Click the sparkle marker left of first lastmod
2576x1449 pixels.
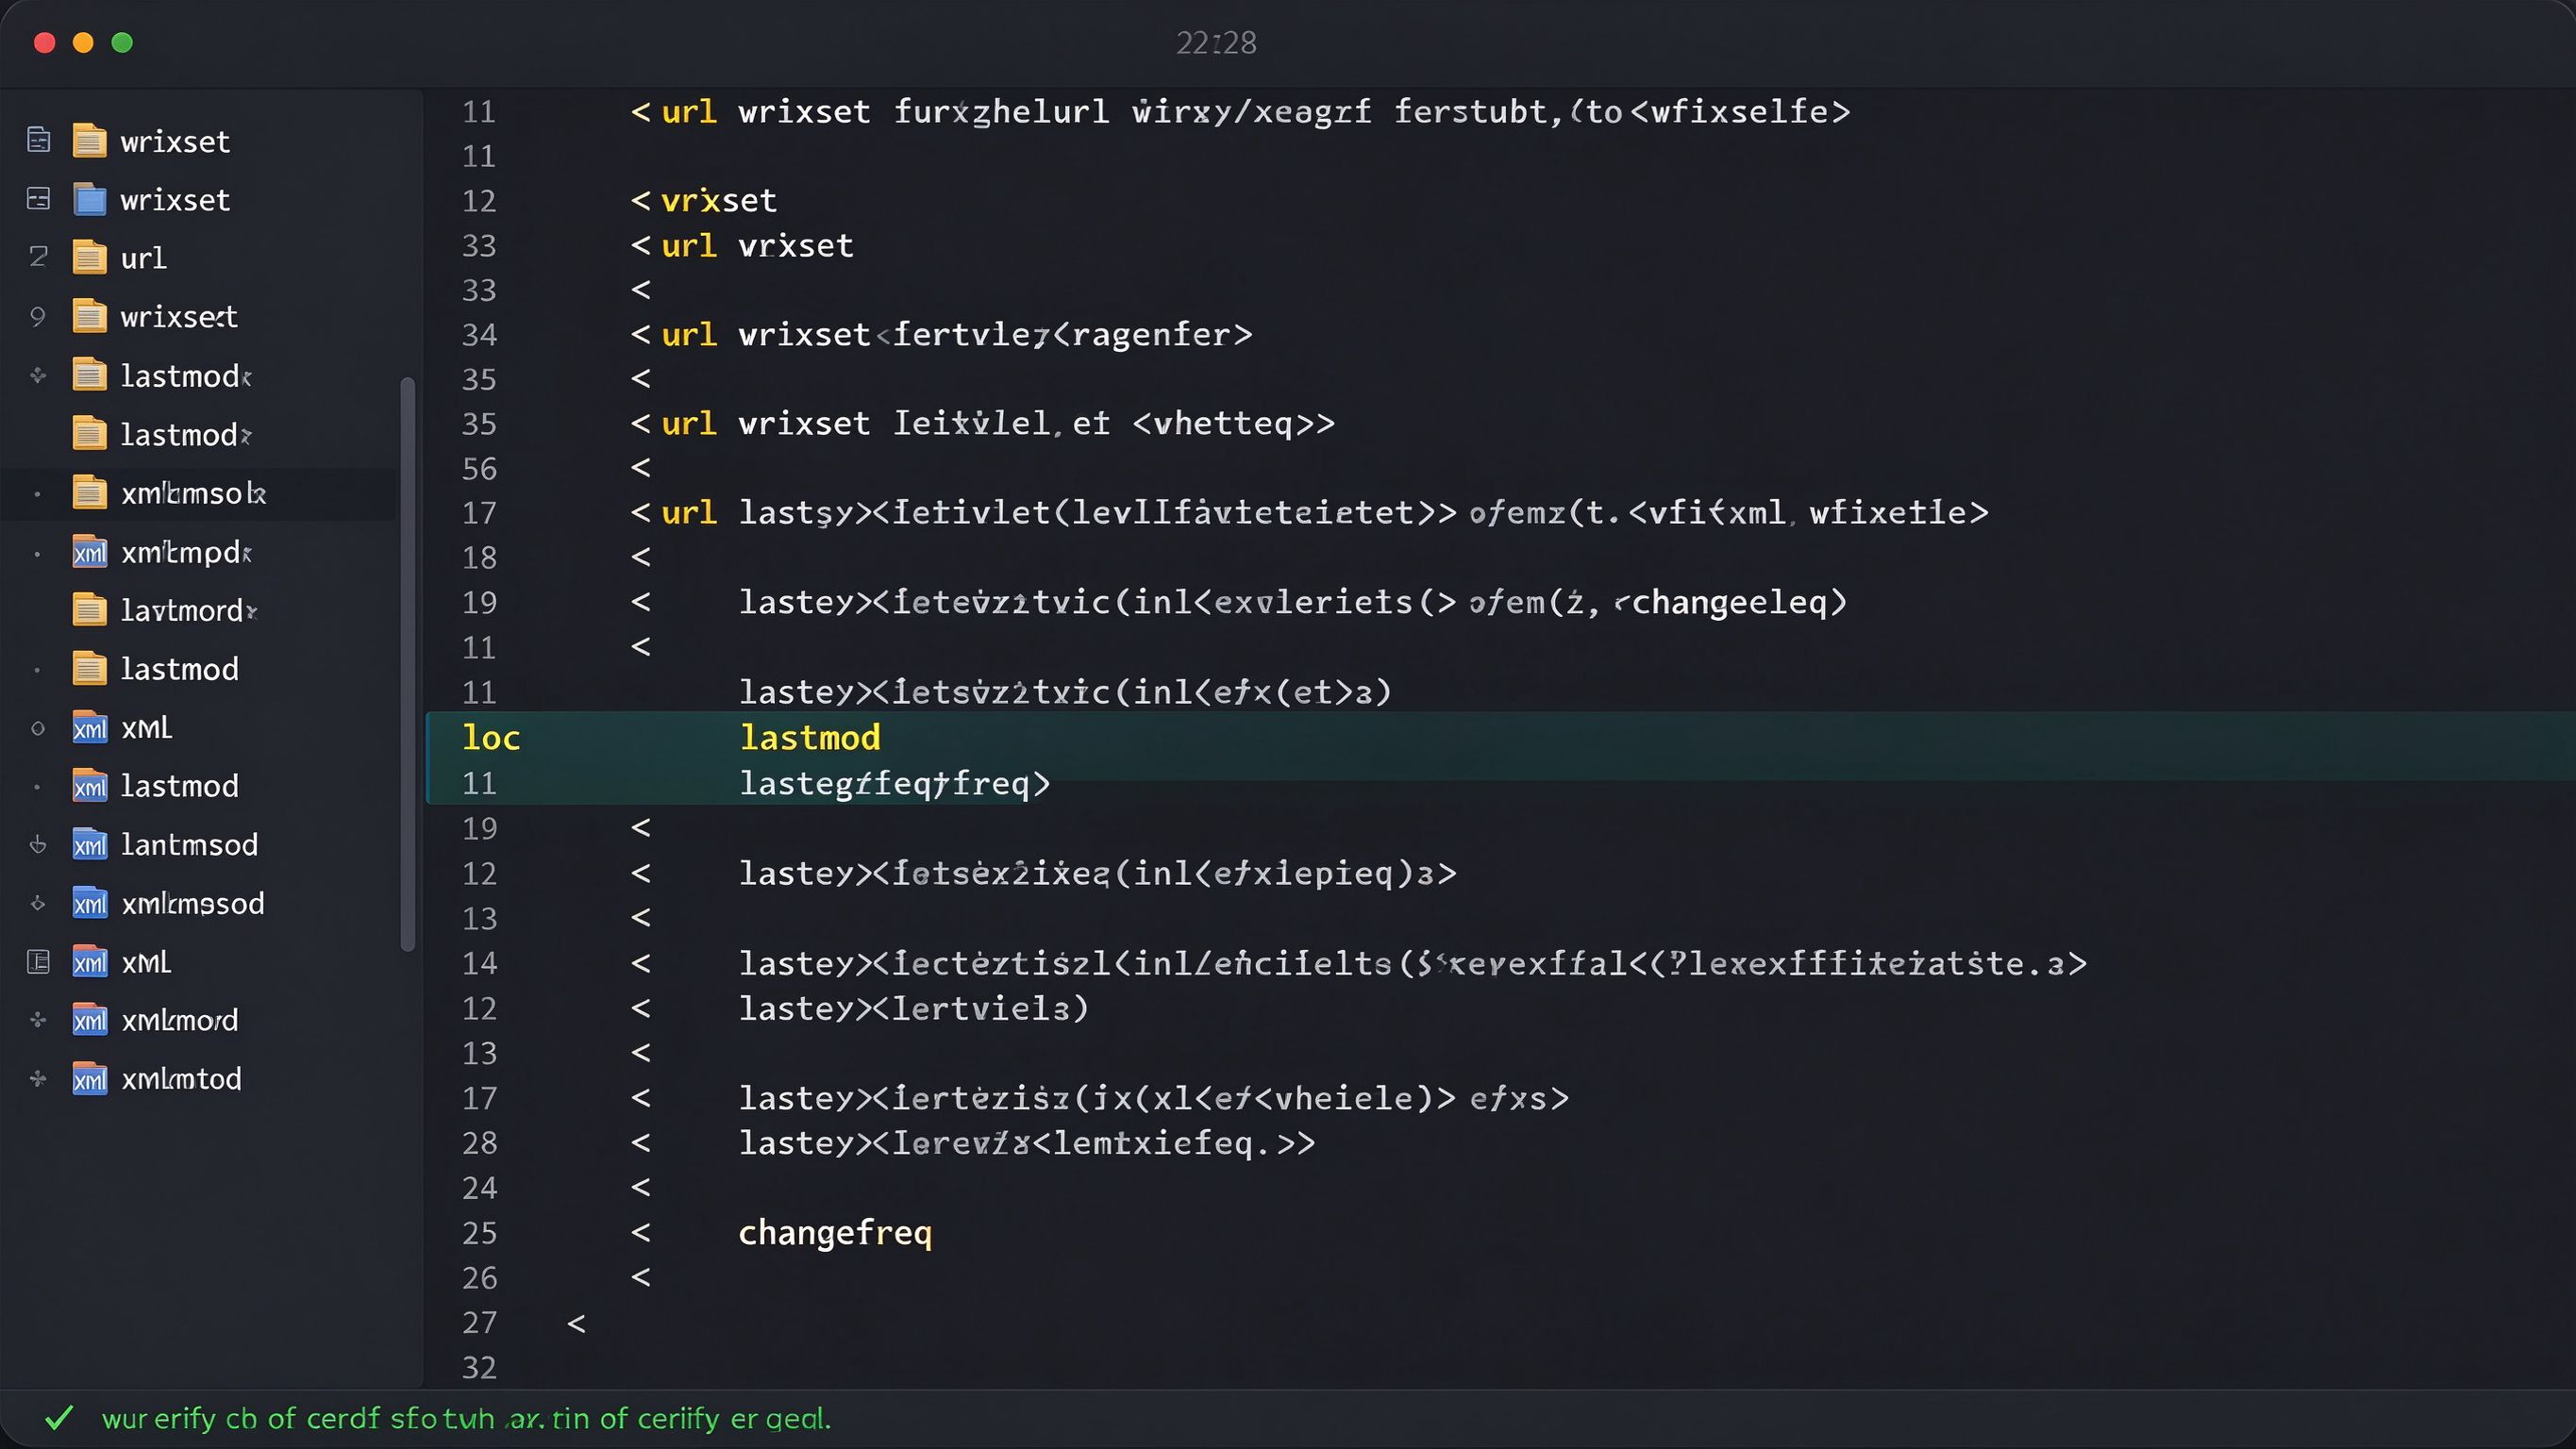[x=38, y=375]
